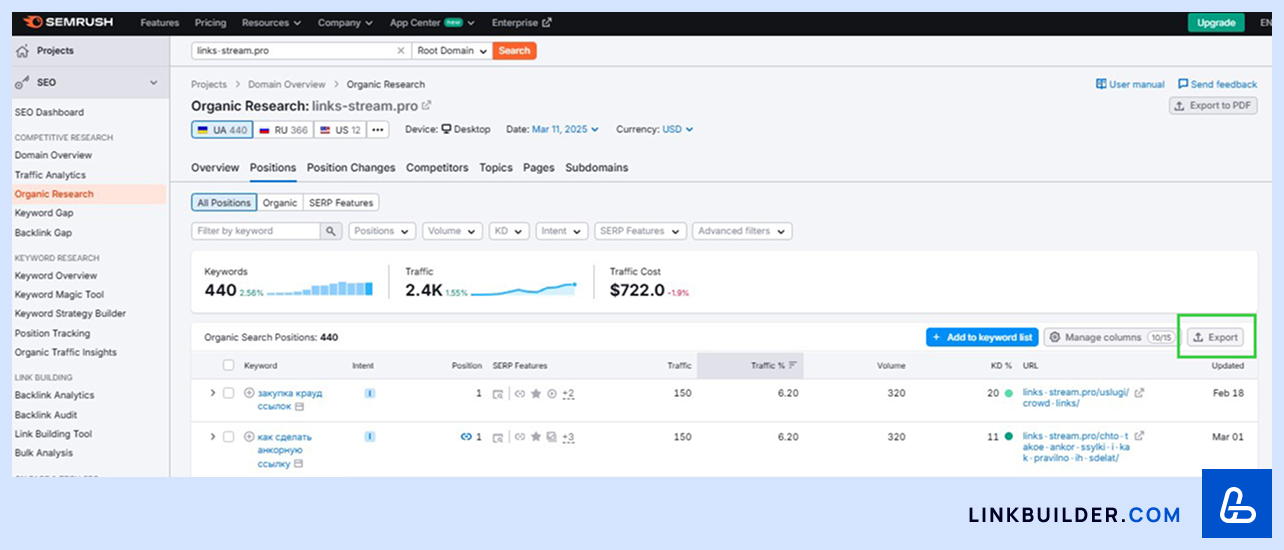Image resolution: width=1284 pixels, height=550 pixels.
Task: Click the SERP page icon below закупка крауд ссылок
Action: point(299,407)
